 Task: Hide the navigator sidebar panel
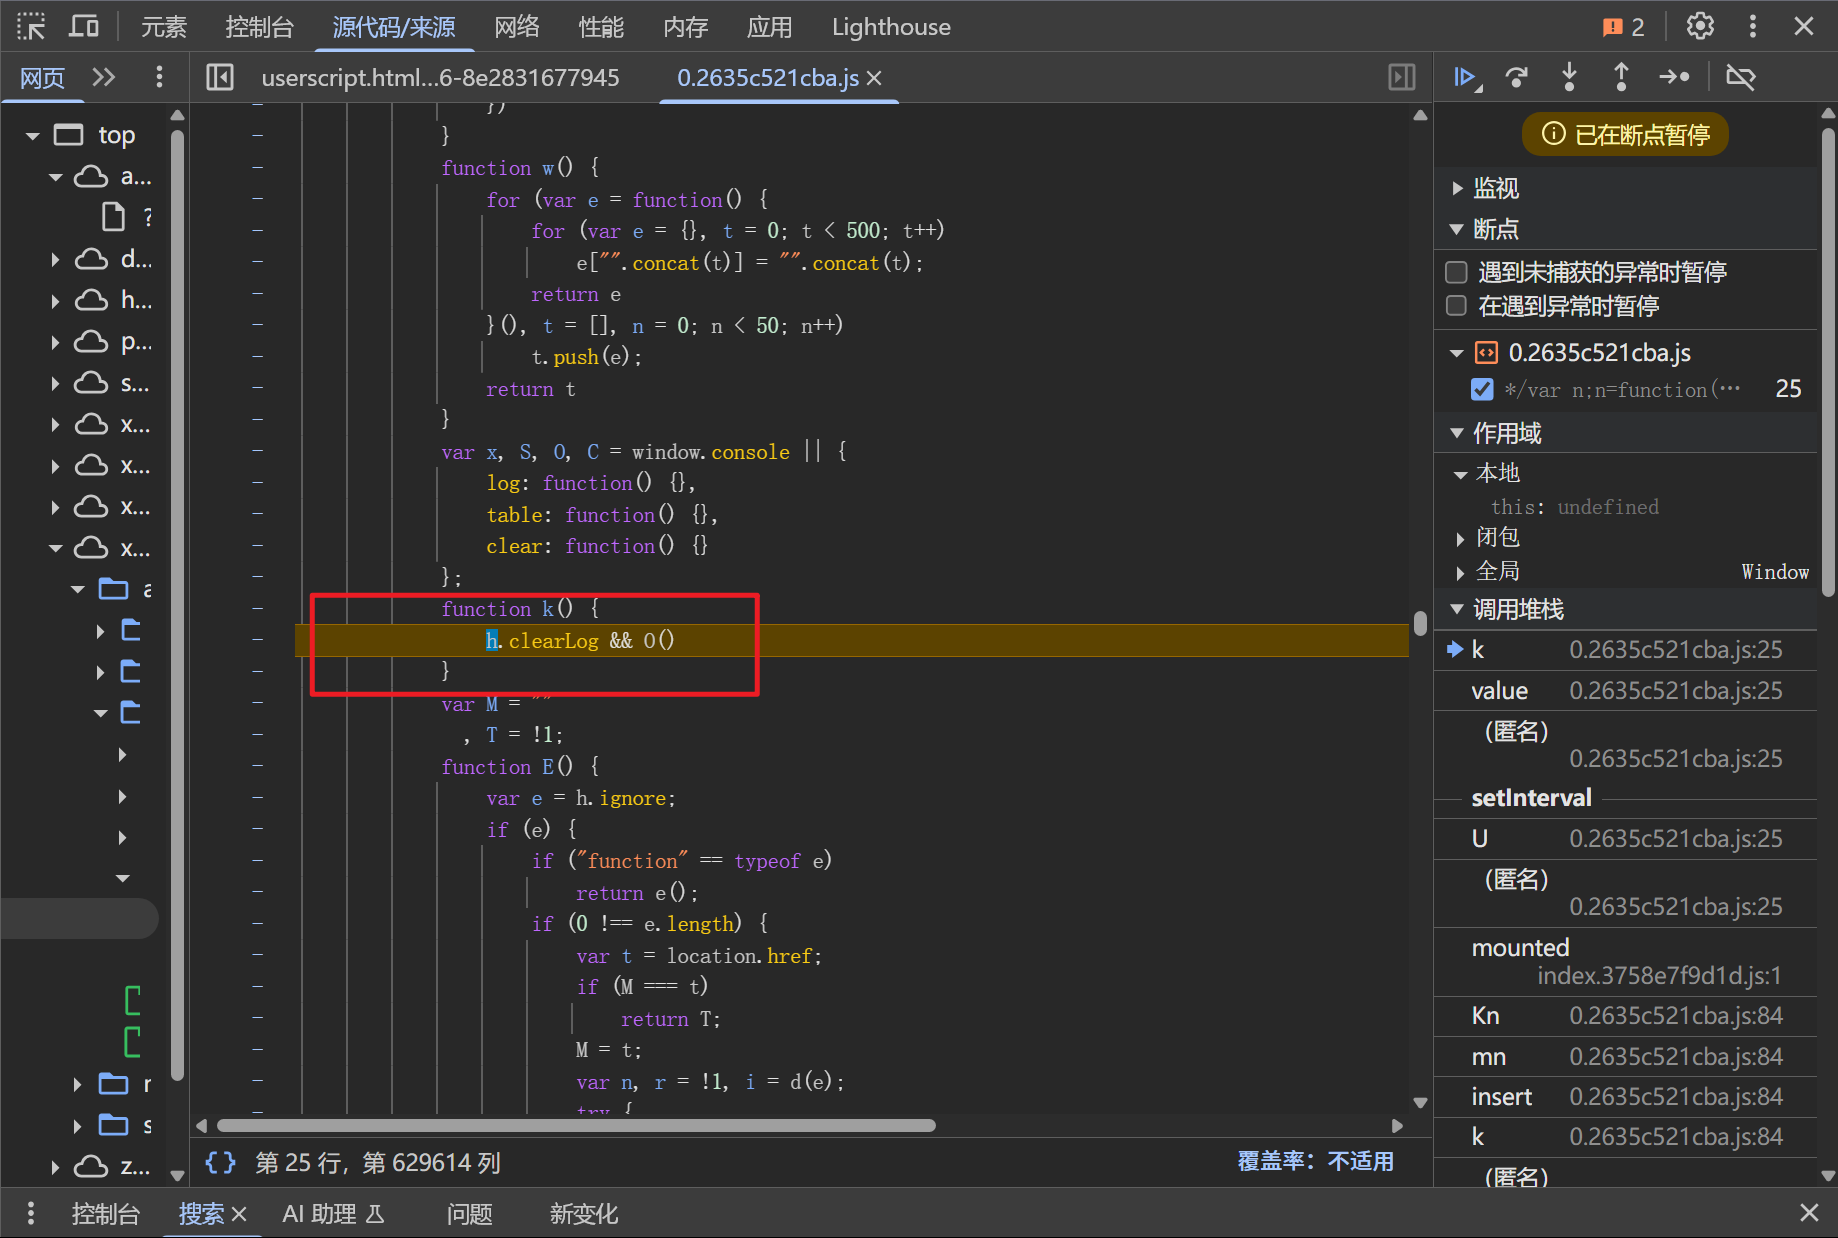point(220,77)
